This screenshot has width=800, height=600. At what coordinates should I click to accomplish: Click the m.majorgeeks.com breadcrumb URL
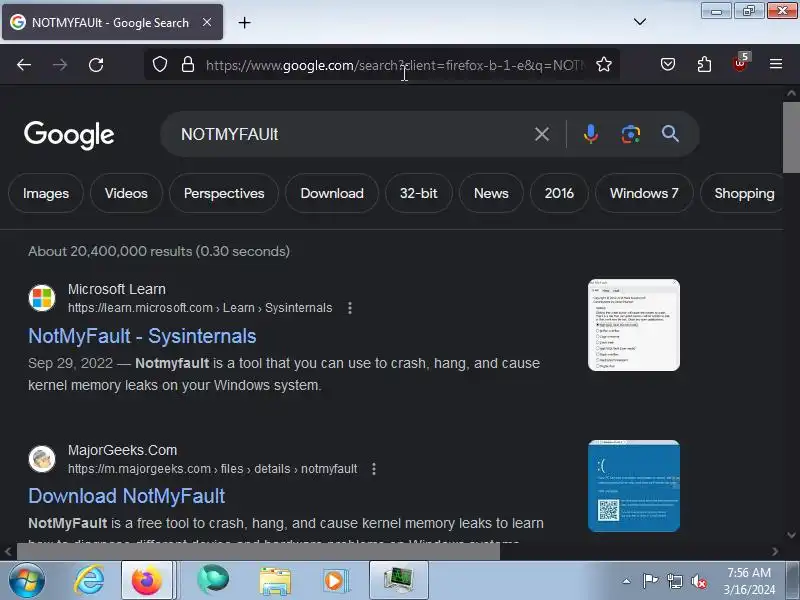[212, 469]
